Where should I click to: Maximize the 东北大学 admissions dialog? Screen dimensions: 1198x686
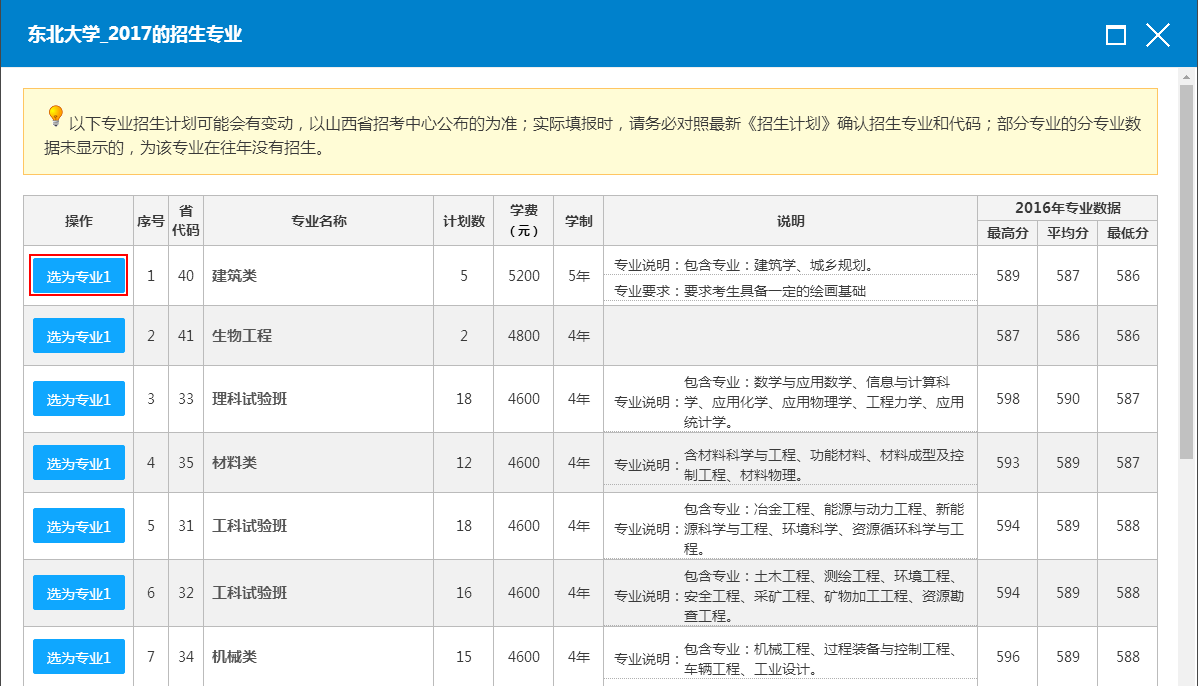coord(1116,36)
